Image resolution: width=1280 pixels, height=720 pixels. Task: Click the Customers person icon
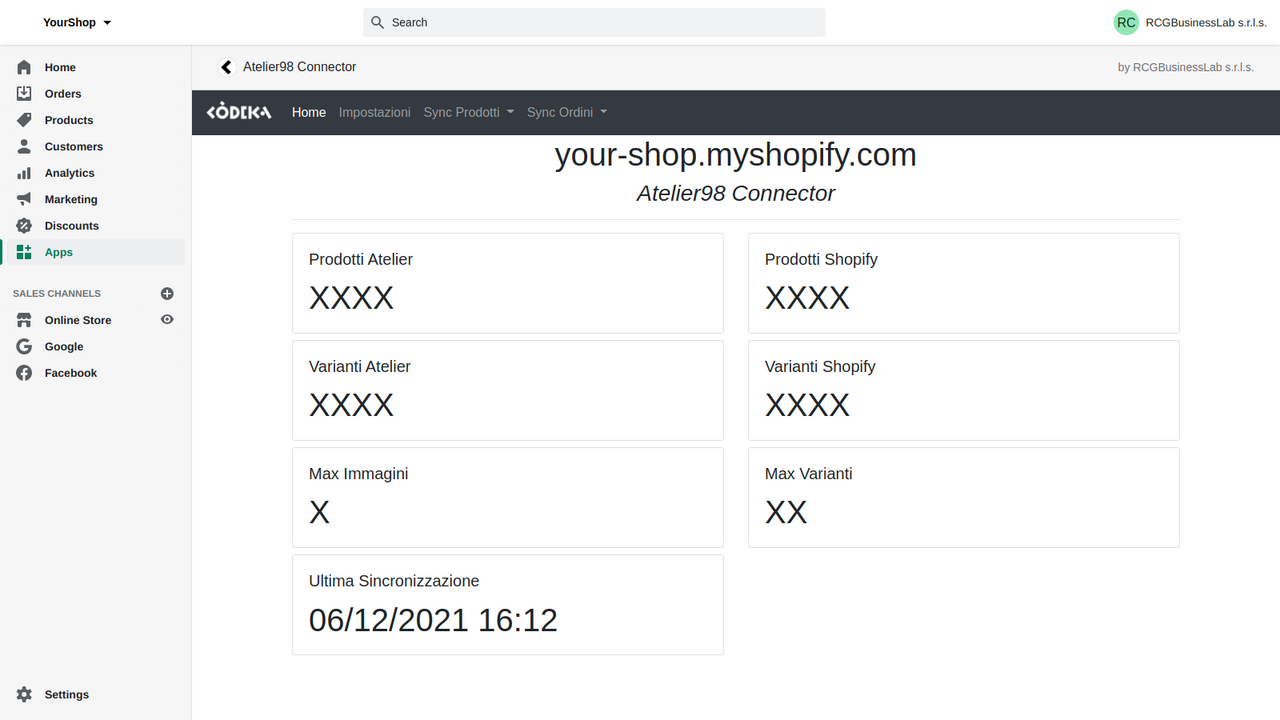click(24, 146)
